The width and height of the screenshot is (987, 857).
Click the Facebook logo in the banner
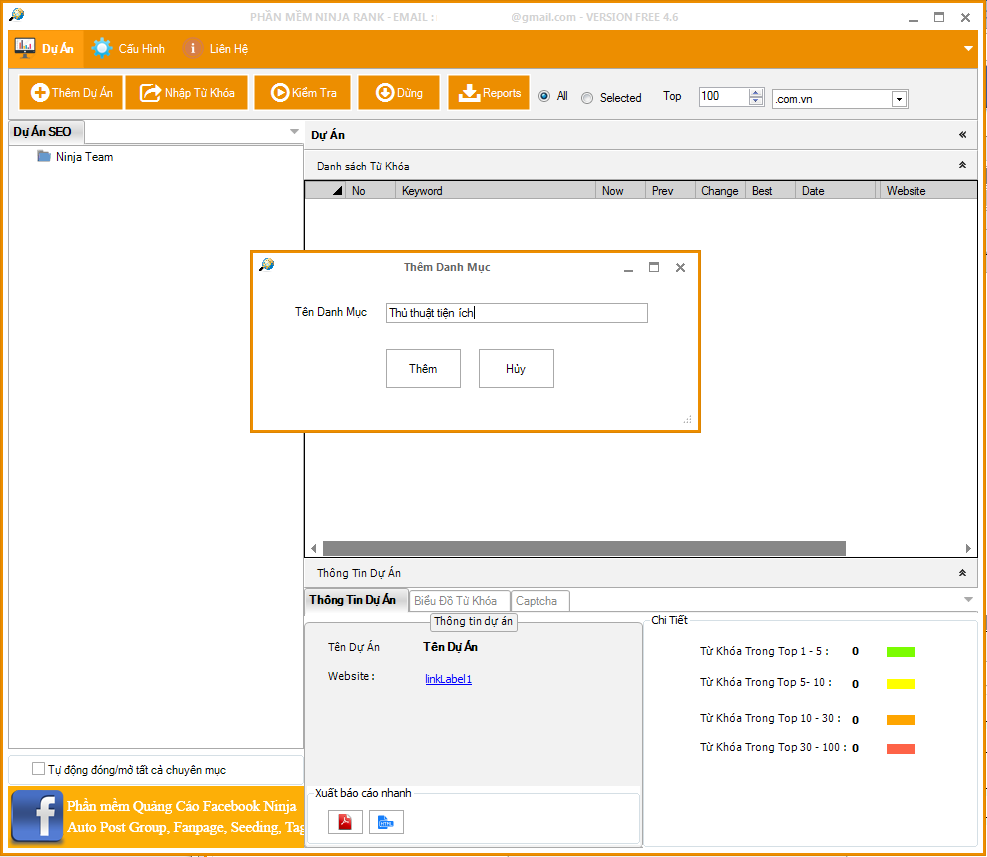point(37,816)
